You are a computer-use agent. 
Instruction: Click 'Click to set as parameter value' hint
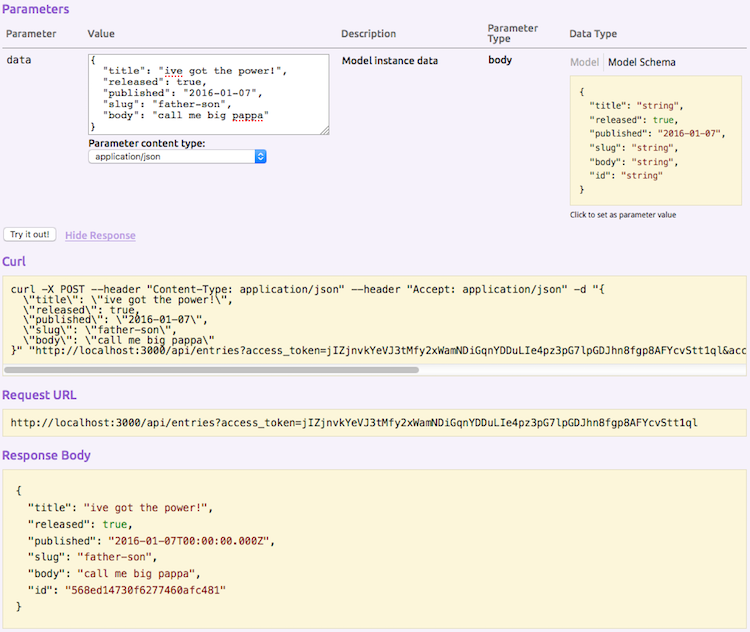pyautogui.click(x=623, y=215)
